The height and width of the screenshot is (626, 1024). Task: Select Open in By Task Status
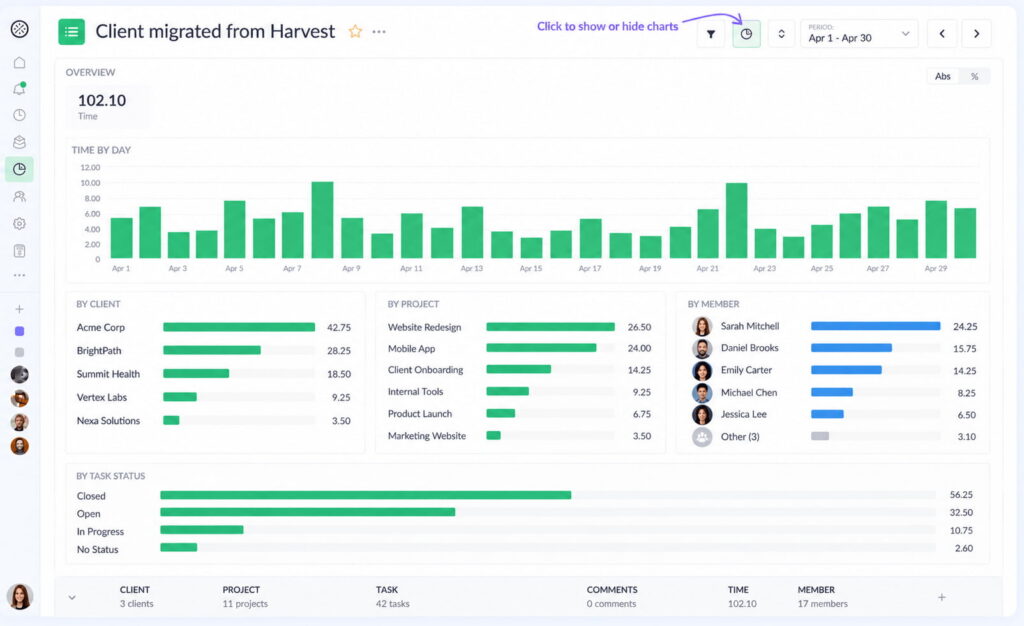pos(525,513)
